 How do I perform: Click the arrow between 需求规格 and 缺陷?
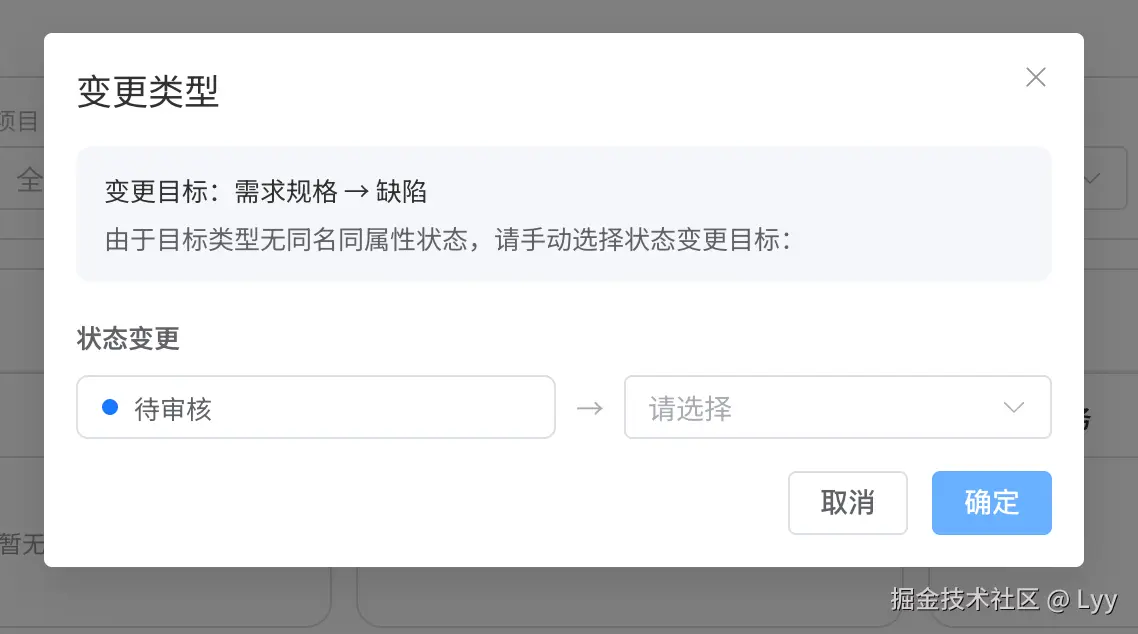coord(356,192)
